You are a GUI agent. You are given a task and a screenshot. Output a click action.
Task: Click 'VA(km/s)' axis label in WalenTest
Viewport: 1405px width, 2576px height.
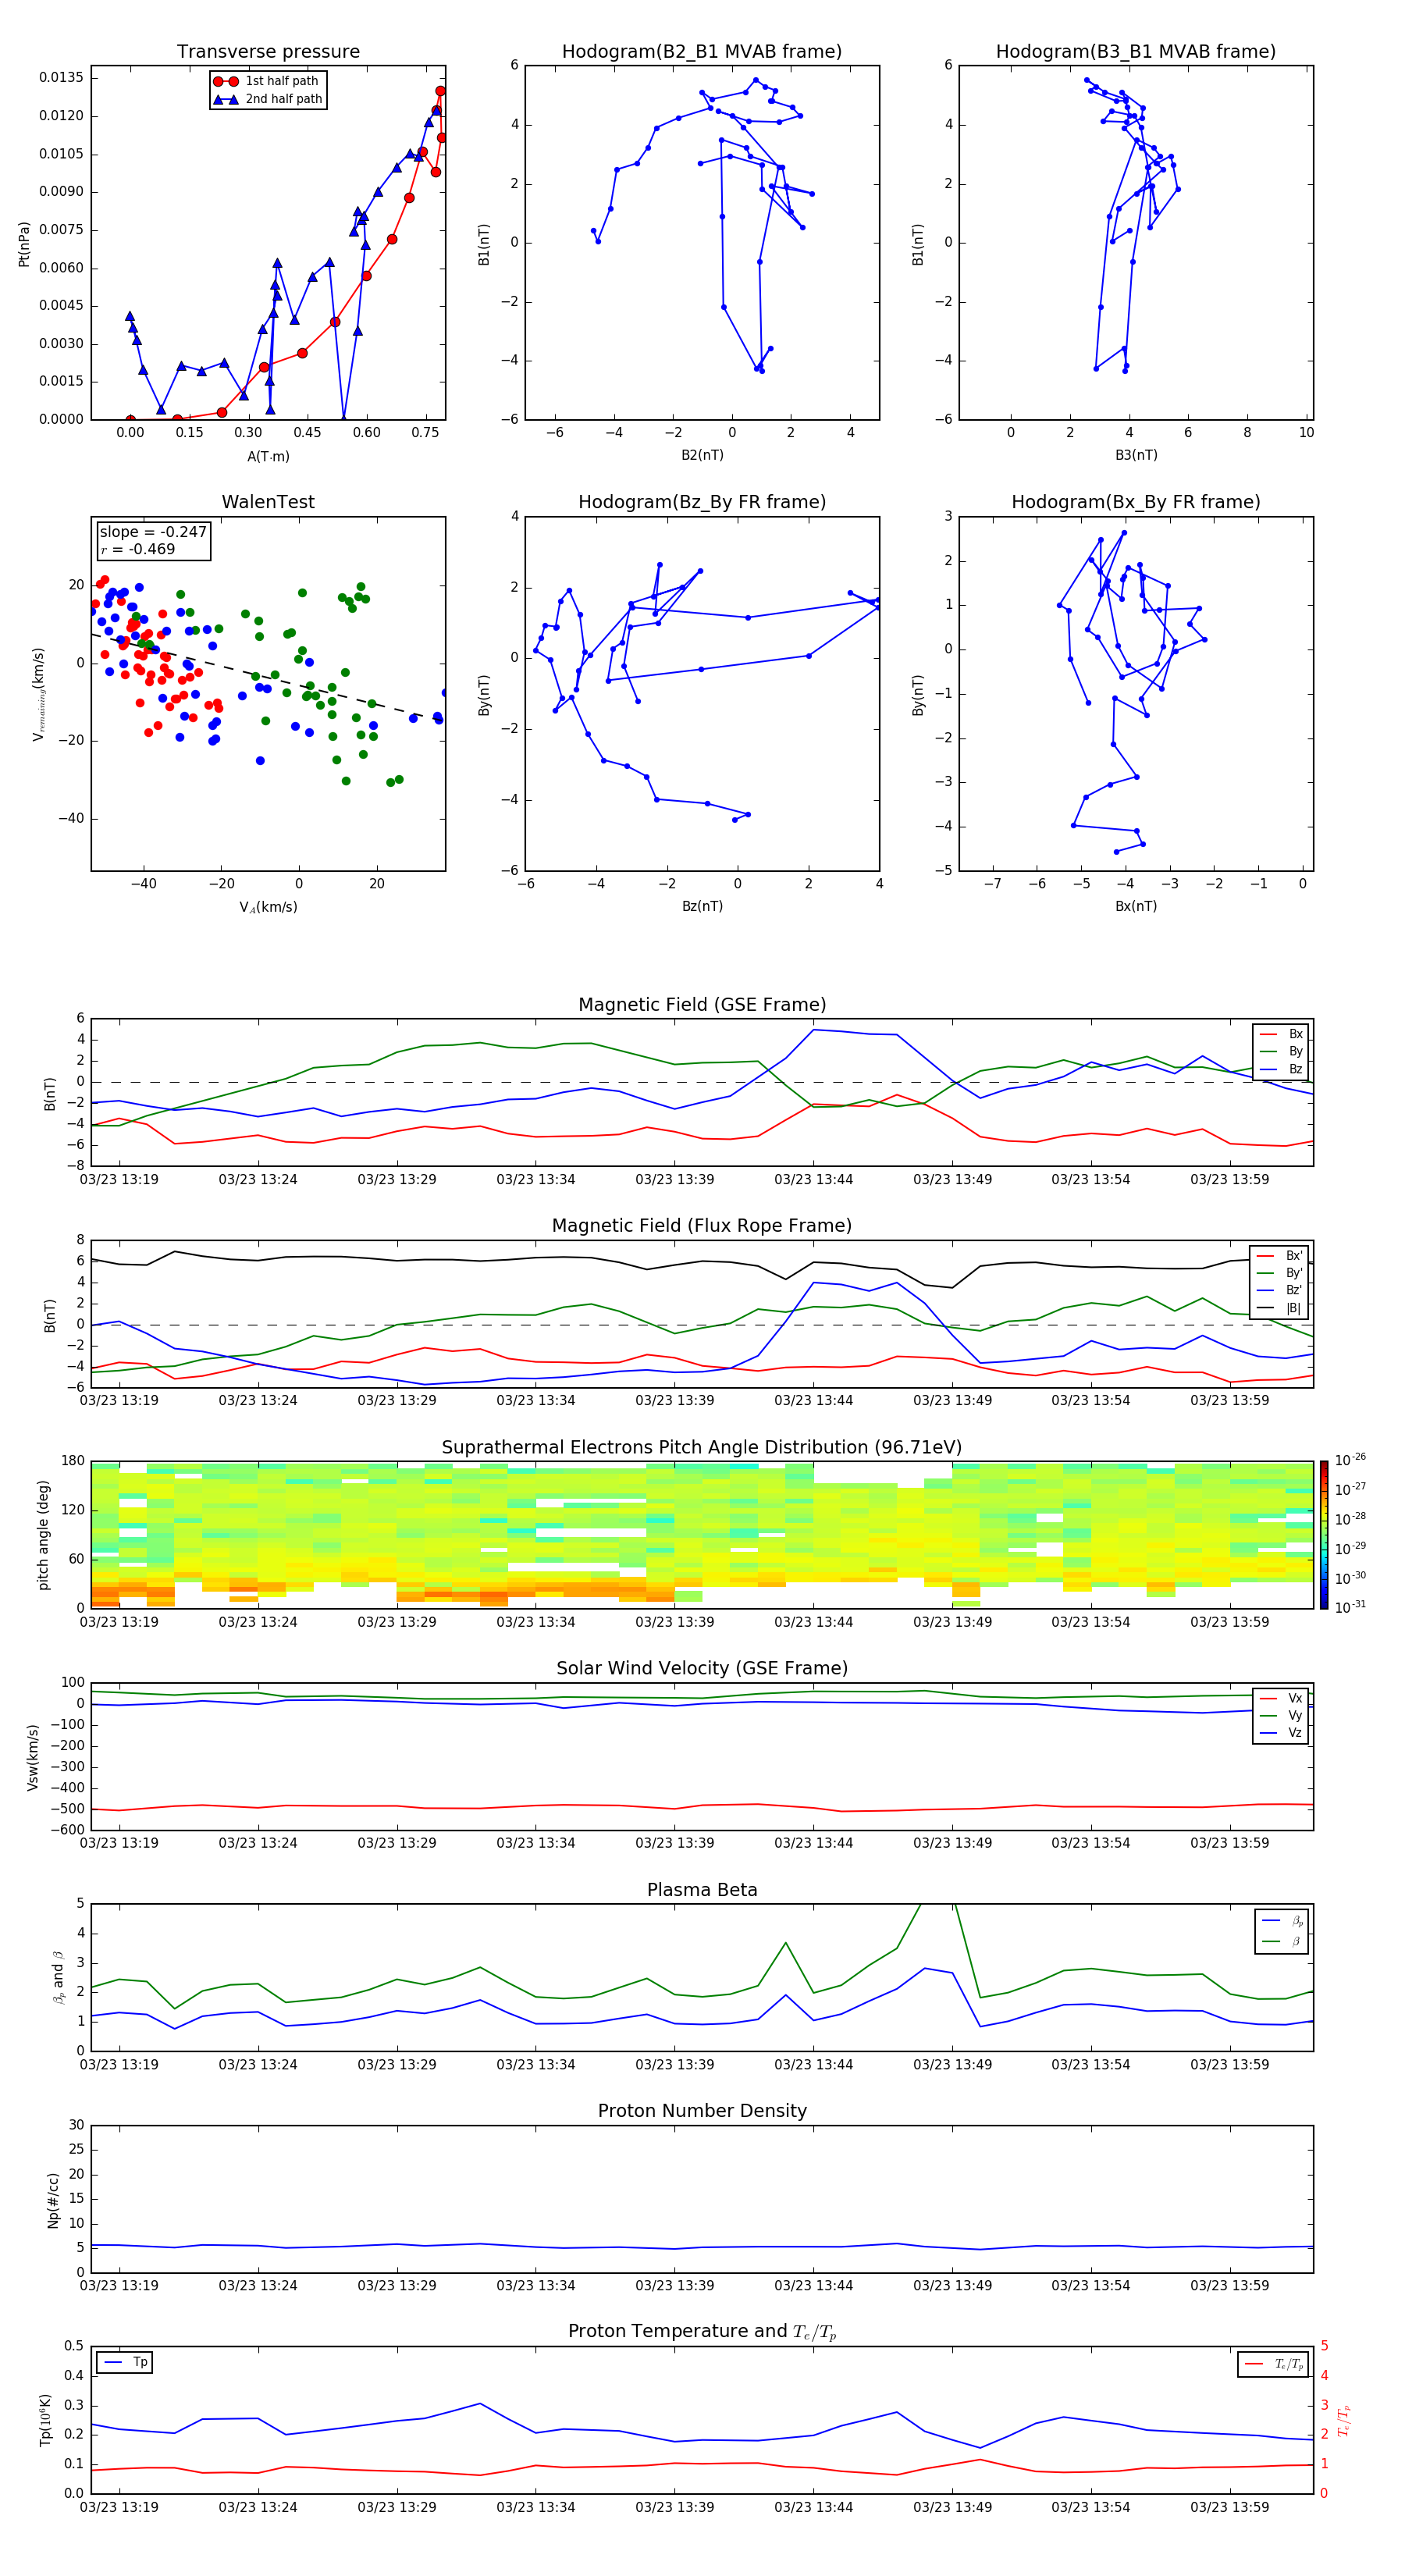[268, 907]
